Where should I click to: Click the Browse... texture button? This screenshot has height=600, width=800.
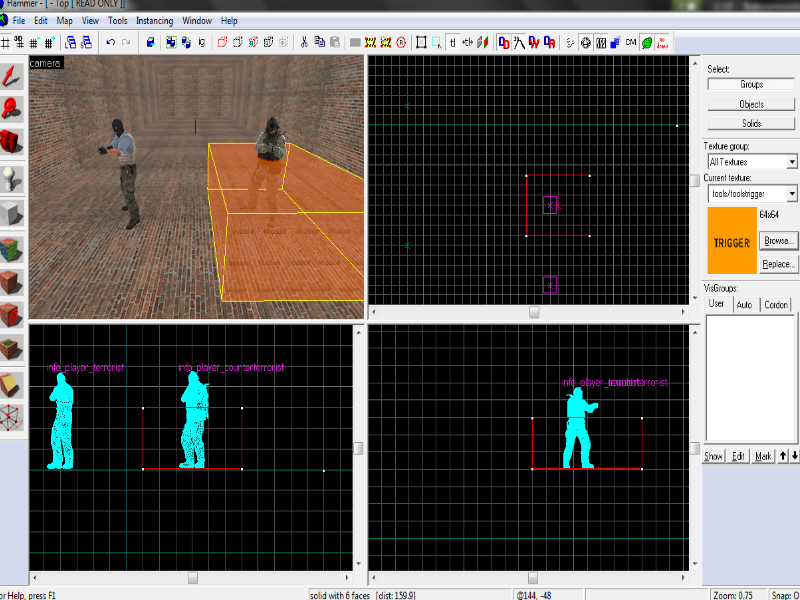[778, 240]
